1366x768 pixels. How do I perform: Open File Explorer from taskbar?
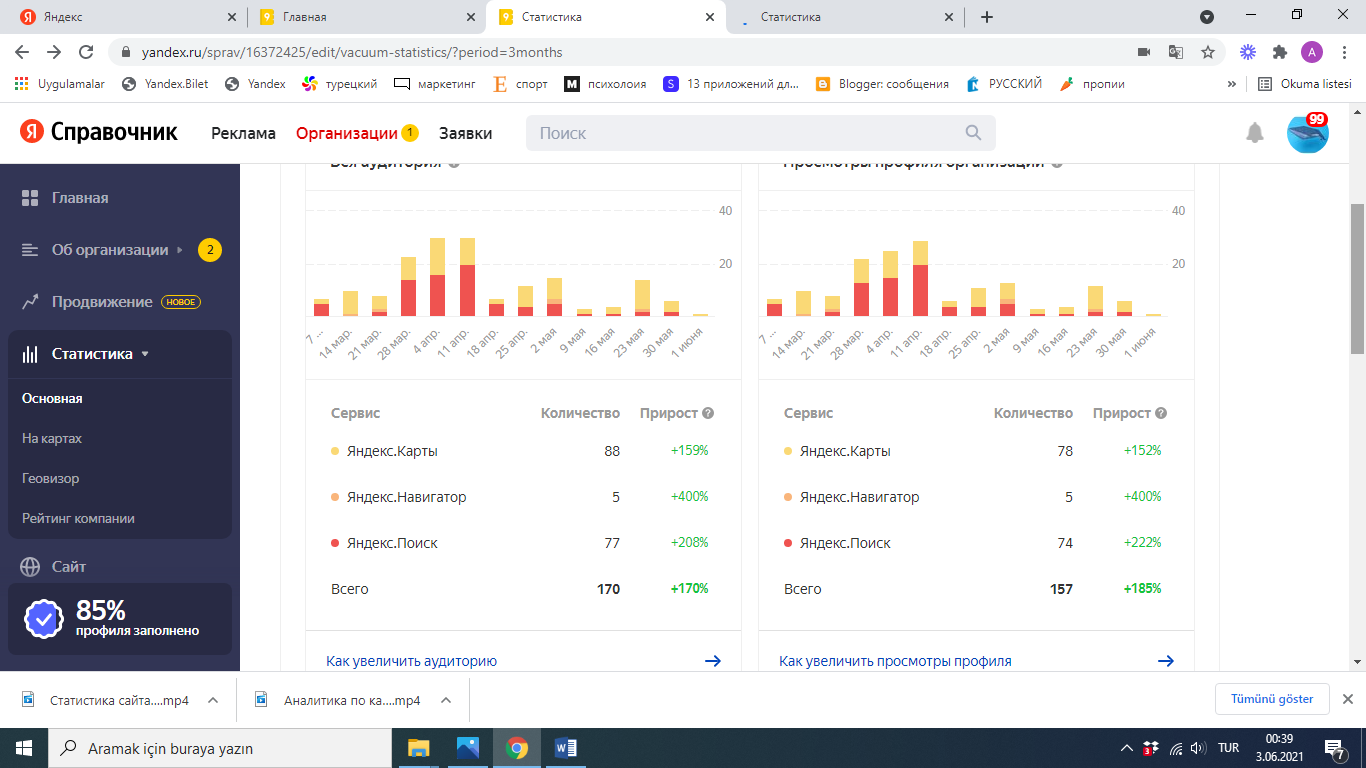(418, 748)
